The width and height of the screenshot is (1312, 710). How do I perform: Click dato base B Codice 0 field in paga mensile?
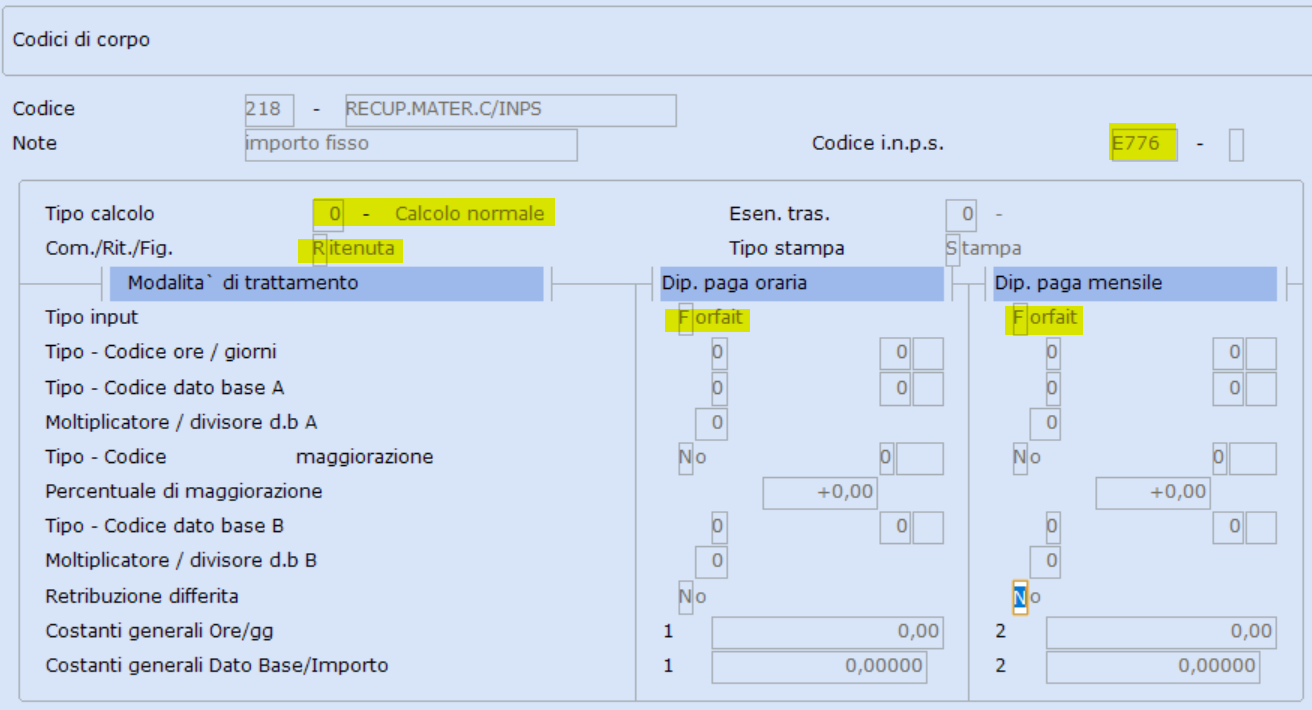1227,527
